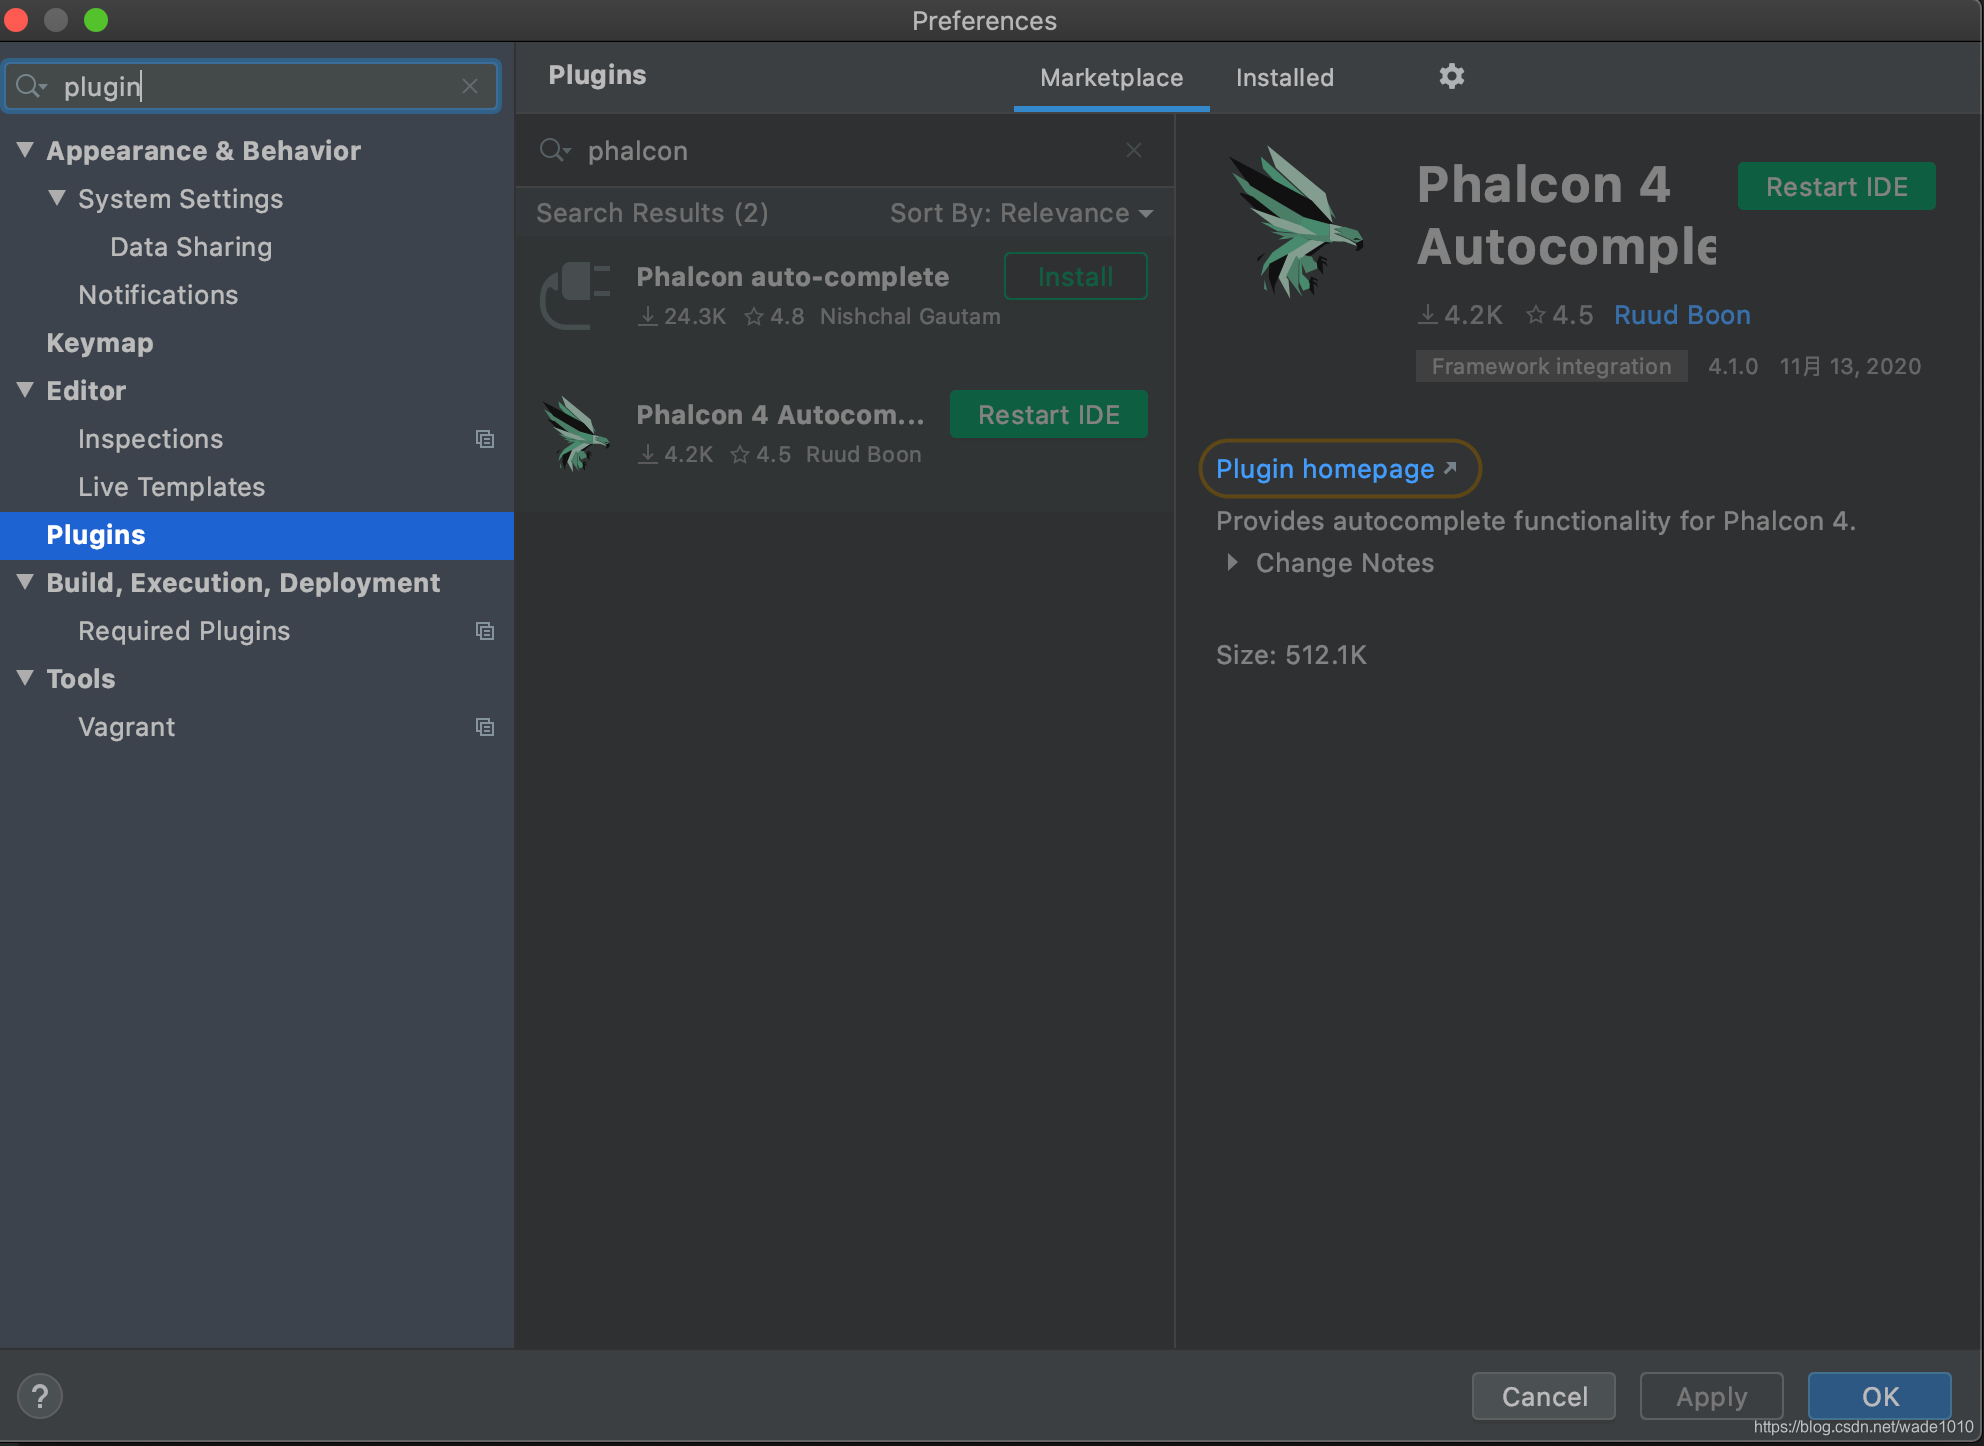Collapse the Build, Execution, Deployment node

click(x=26, y=582)
